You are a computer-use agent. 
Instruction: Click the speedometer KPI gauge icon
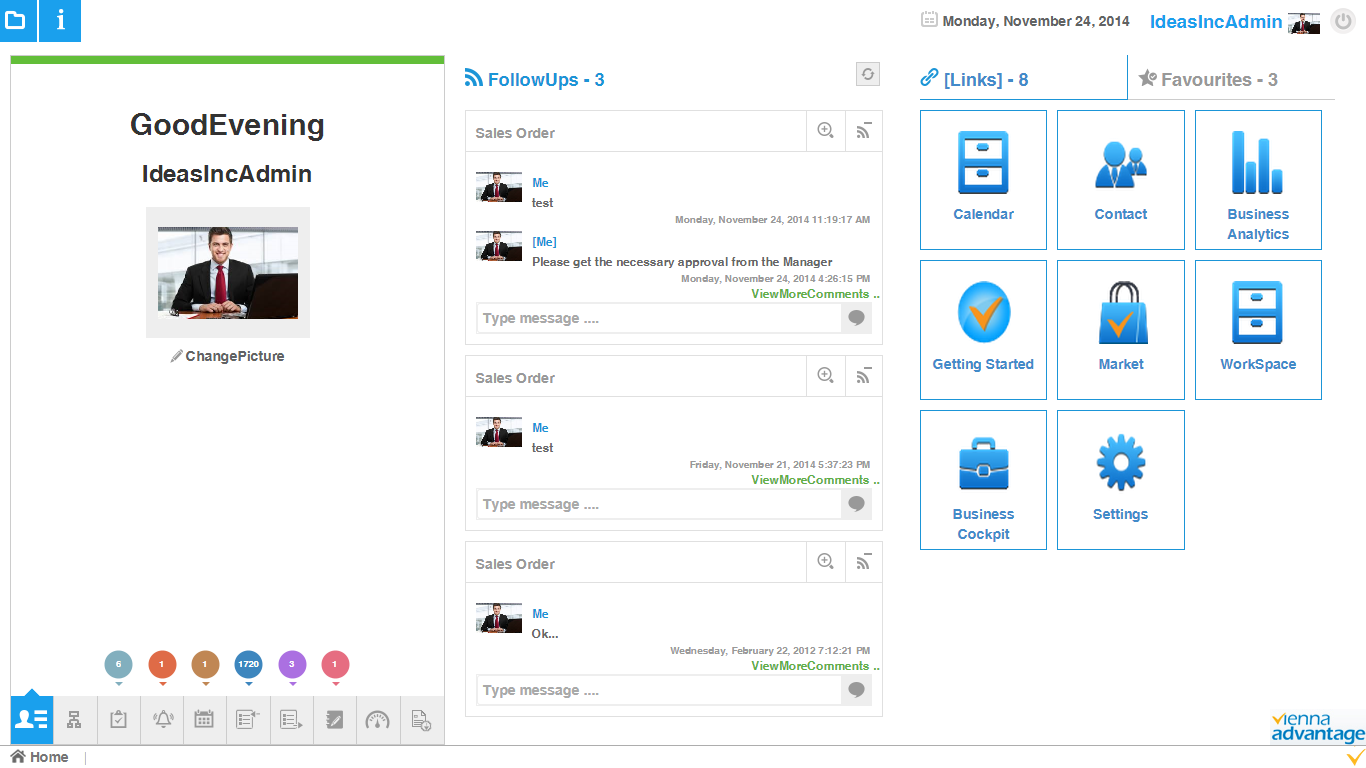(x=378, y=719)
